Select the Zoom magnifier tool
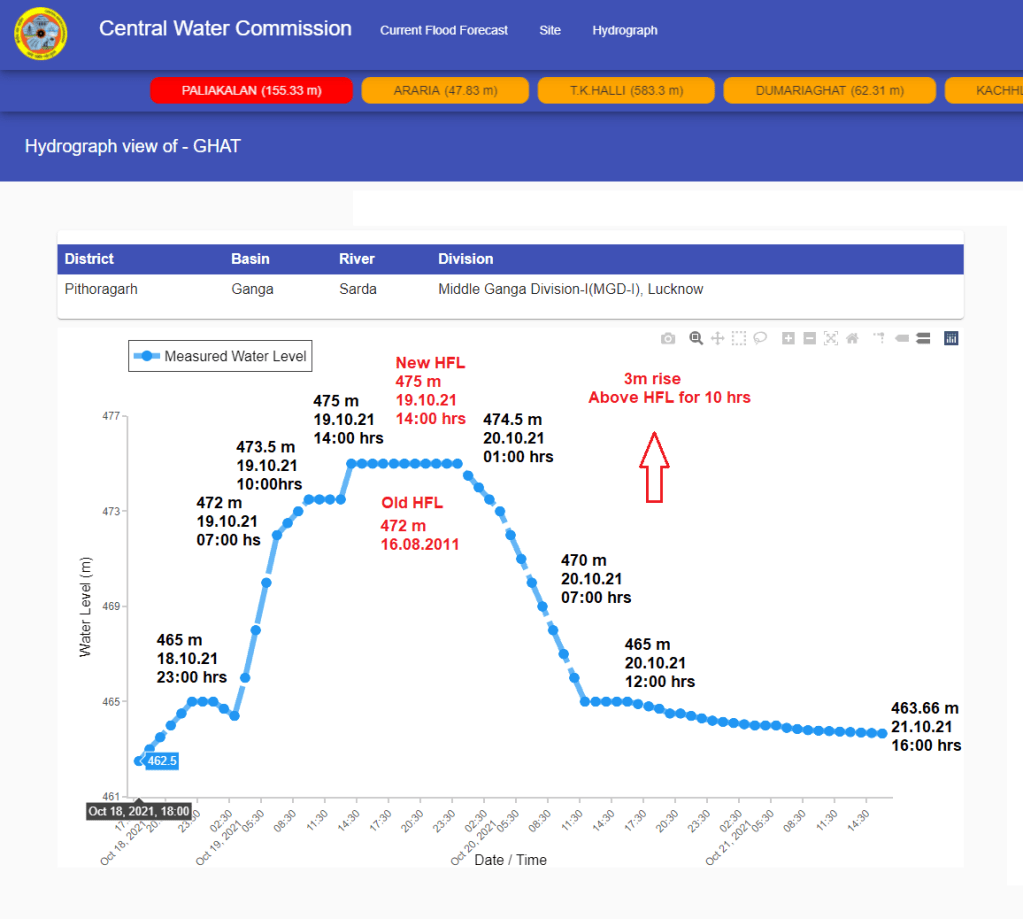1023x919 pixels. (696, 339)
